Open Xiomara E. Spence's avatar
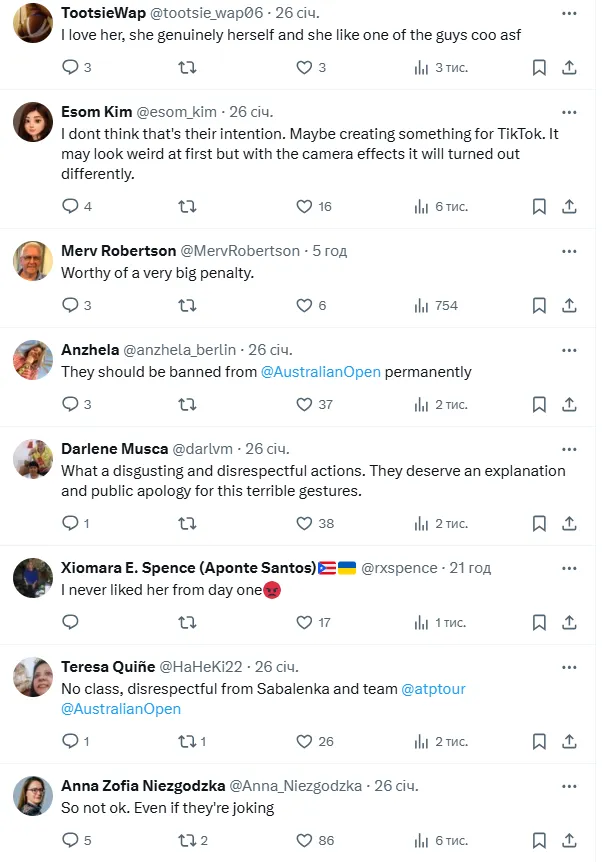Screen dimensions: 602x862 pos(33,578)
